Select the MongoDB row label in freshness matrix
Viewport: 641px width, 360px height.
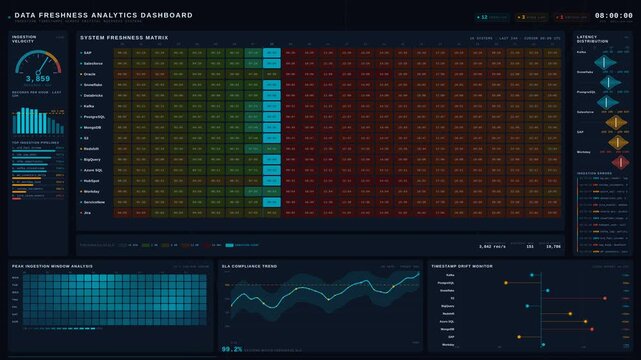92,127
